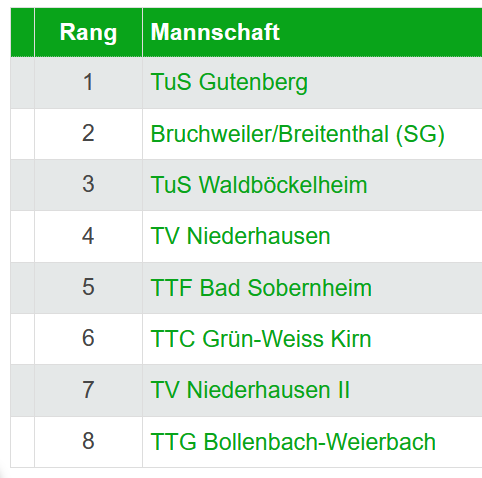Select rank 8 cell
Screen dimensions: 482x478
tap(88, 442)
